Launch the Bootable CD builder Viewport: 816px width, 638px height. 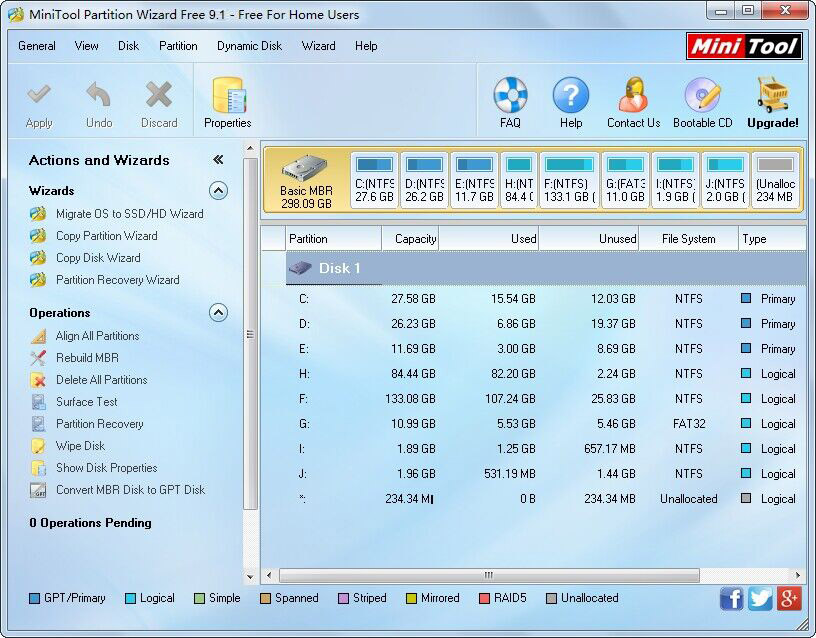pos(702,100)
